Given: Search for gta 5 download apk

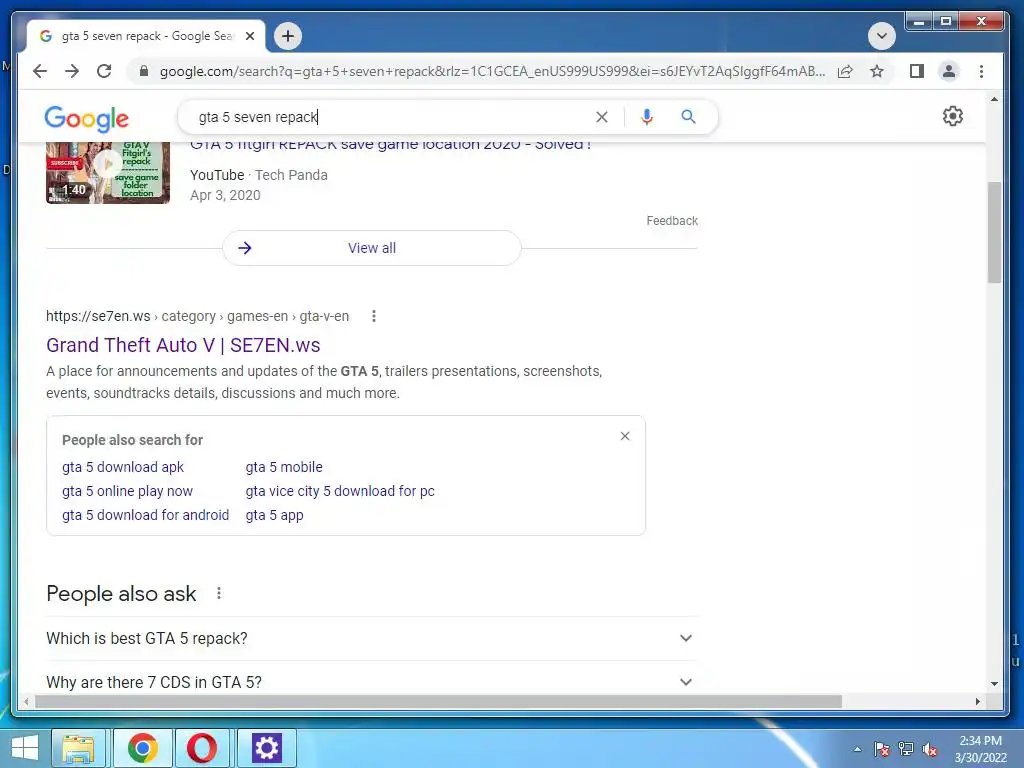Looking at the screenshot, I should (123, 467).
